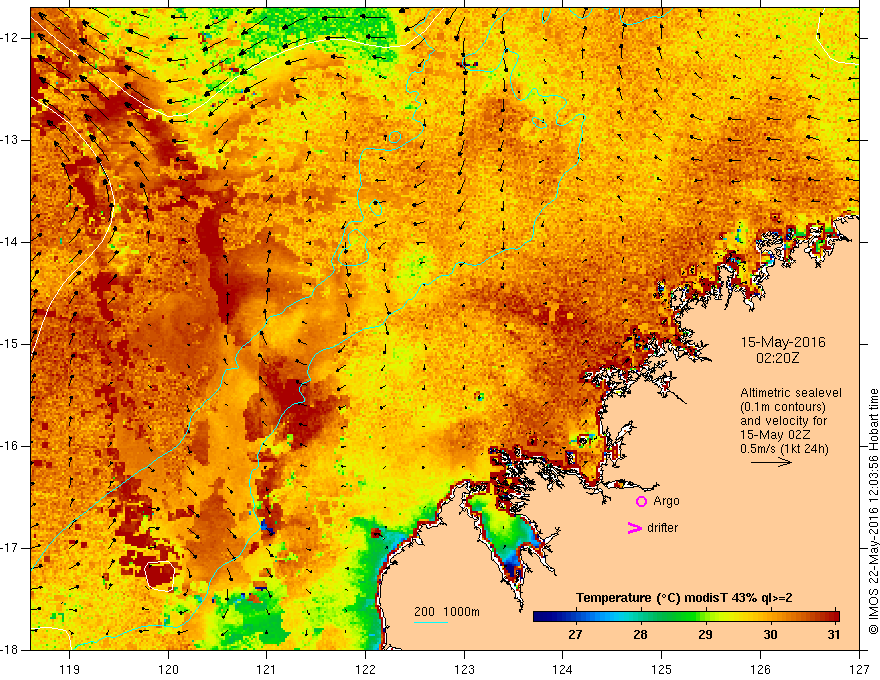Click the longitude label 125

pos(662,669)
